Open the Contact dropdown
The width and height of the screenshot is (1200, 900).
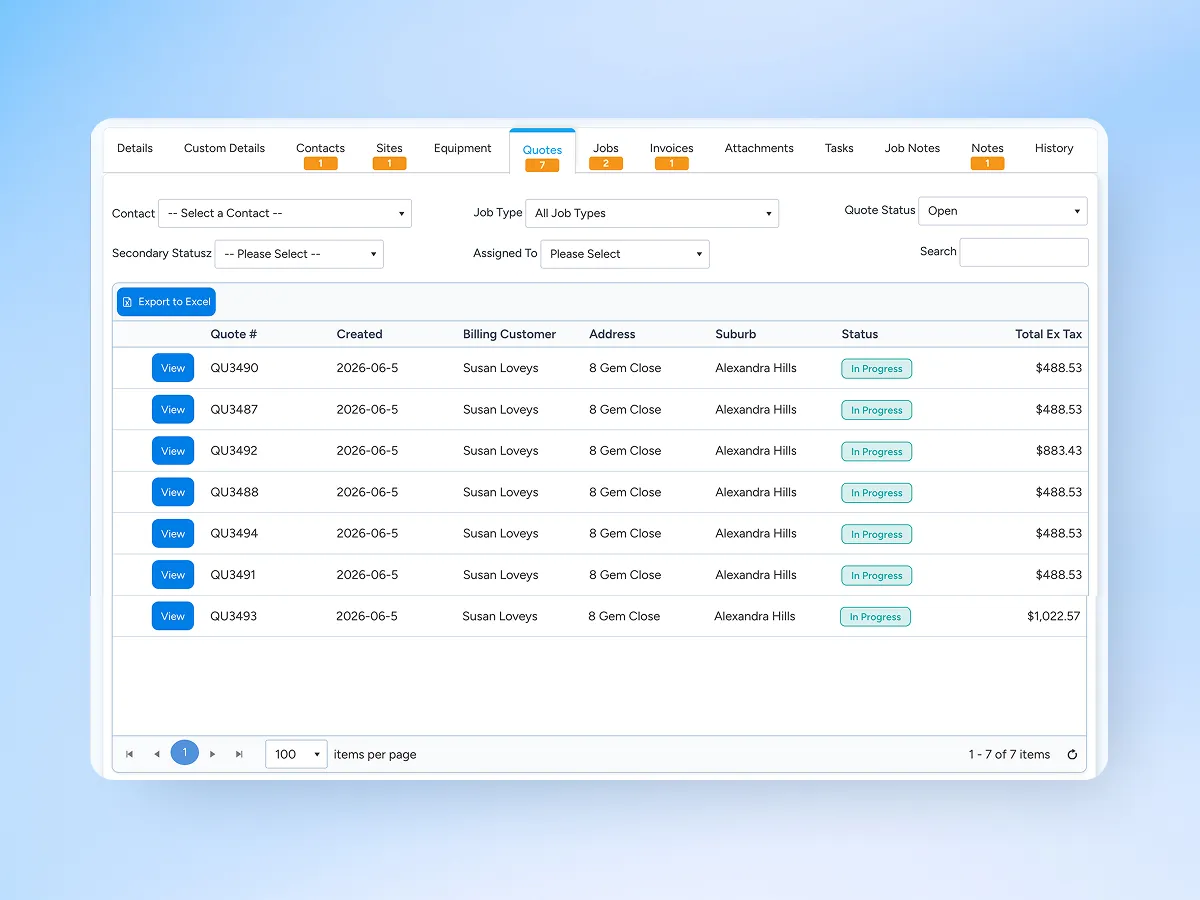point(285,213)
